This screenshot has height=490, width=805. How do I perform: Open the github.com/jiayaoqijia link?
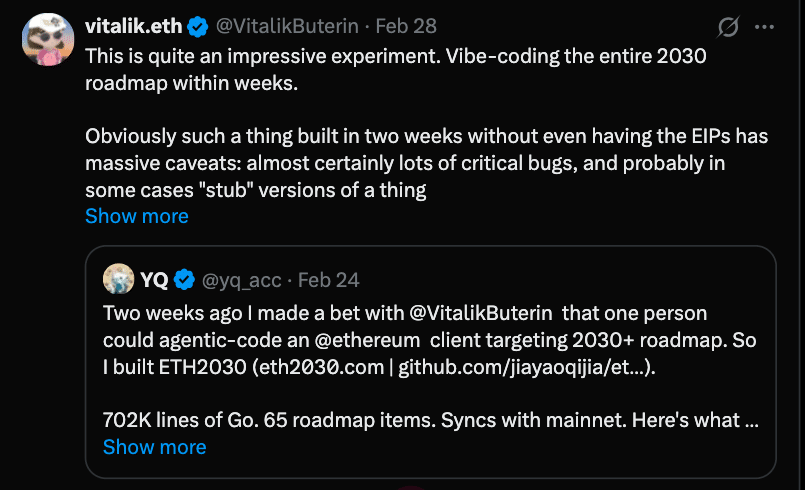(522, 367)
